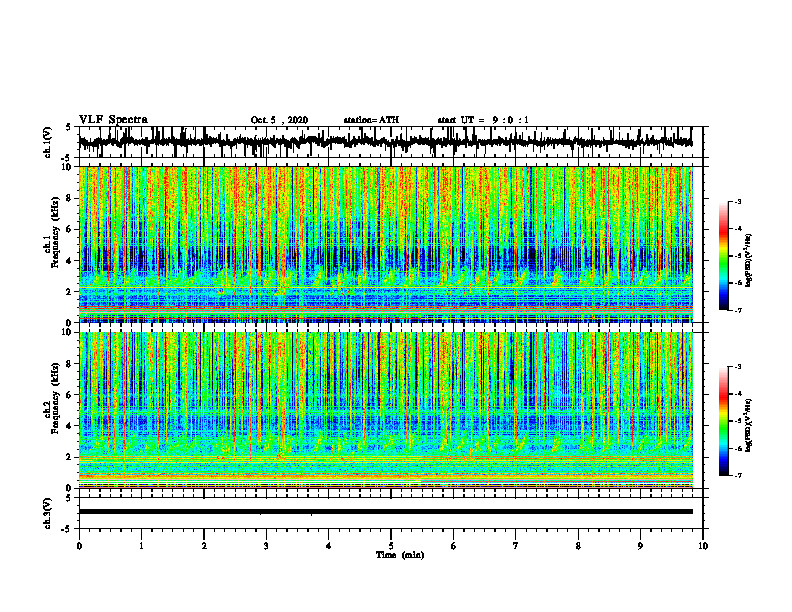The image size is (792, 612).
Task: Click the "ch.3(V)" axis label
Action: point(48,513)
